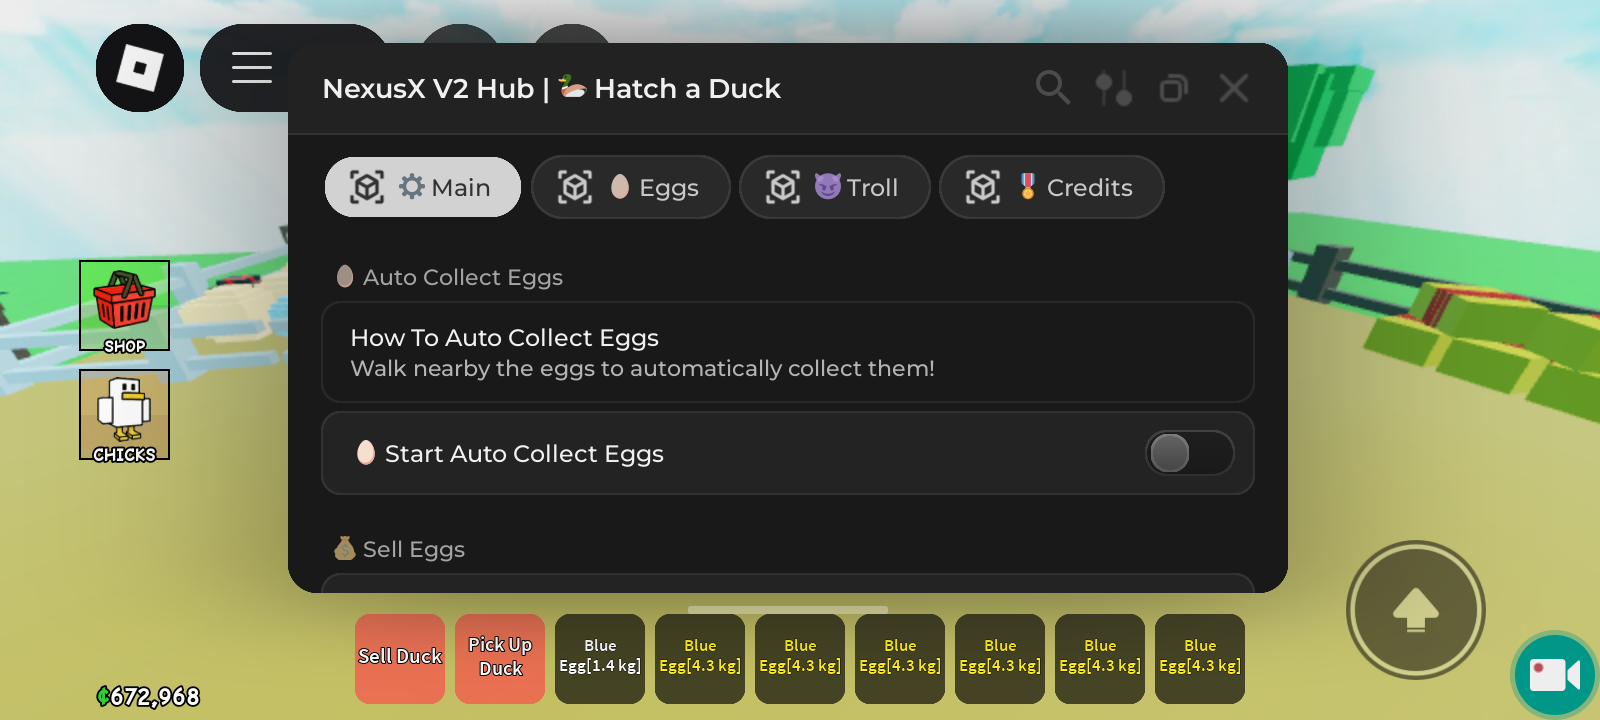The height and width of the screenshot is (720, 1600).
Task: Open the Credits tab
Action: click(x=1051, y=187)
